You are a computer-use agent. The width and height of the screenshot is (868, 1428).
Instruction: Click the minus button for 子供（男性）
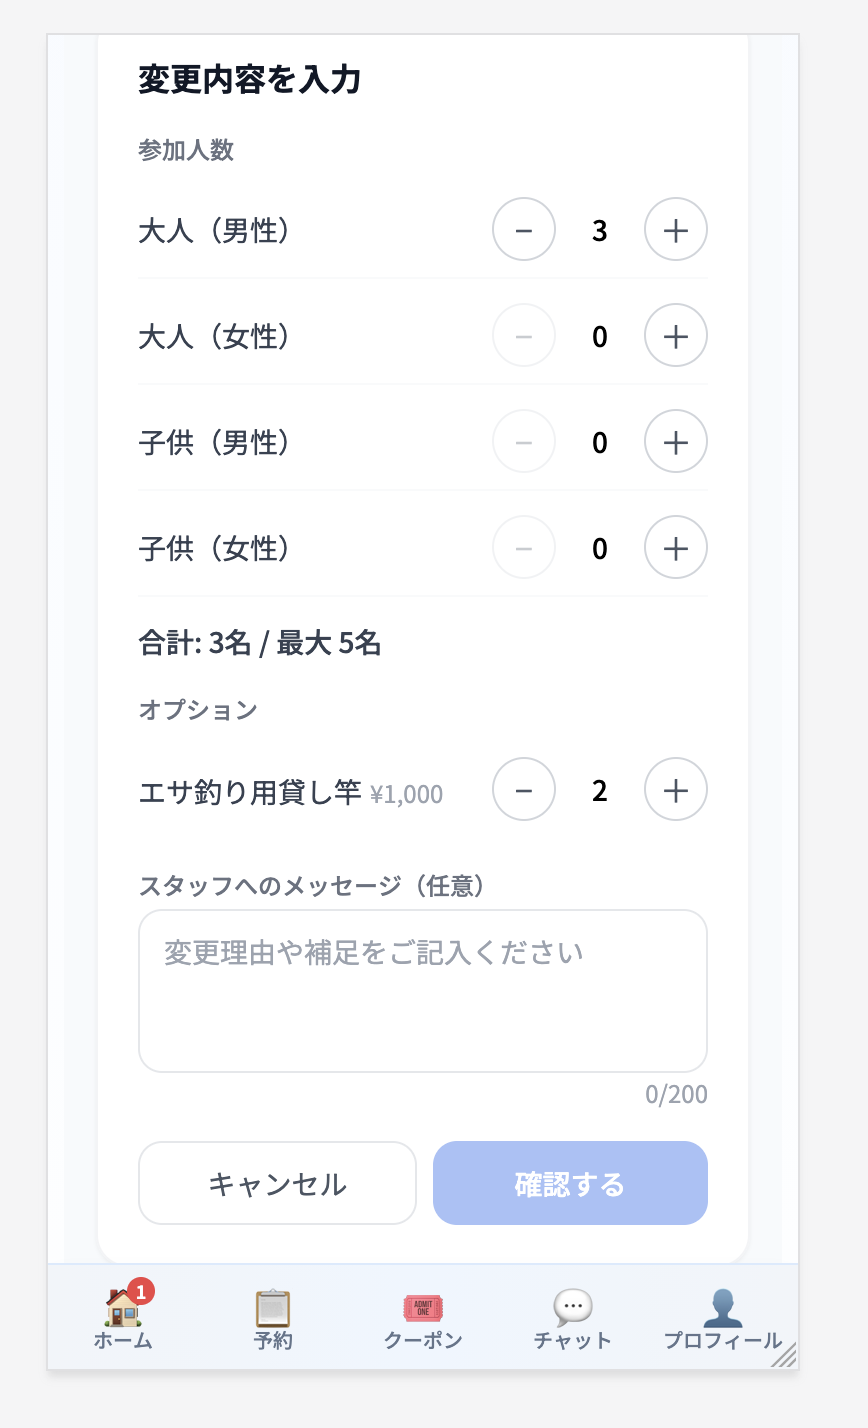524,442
